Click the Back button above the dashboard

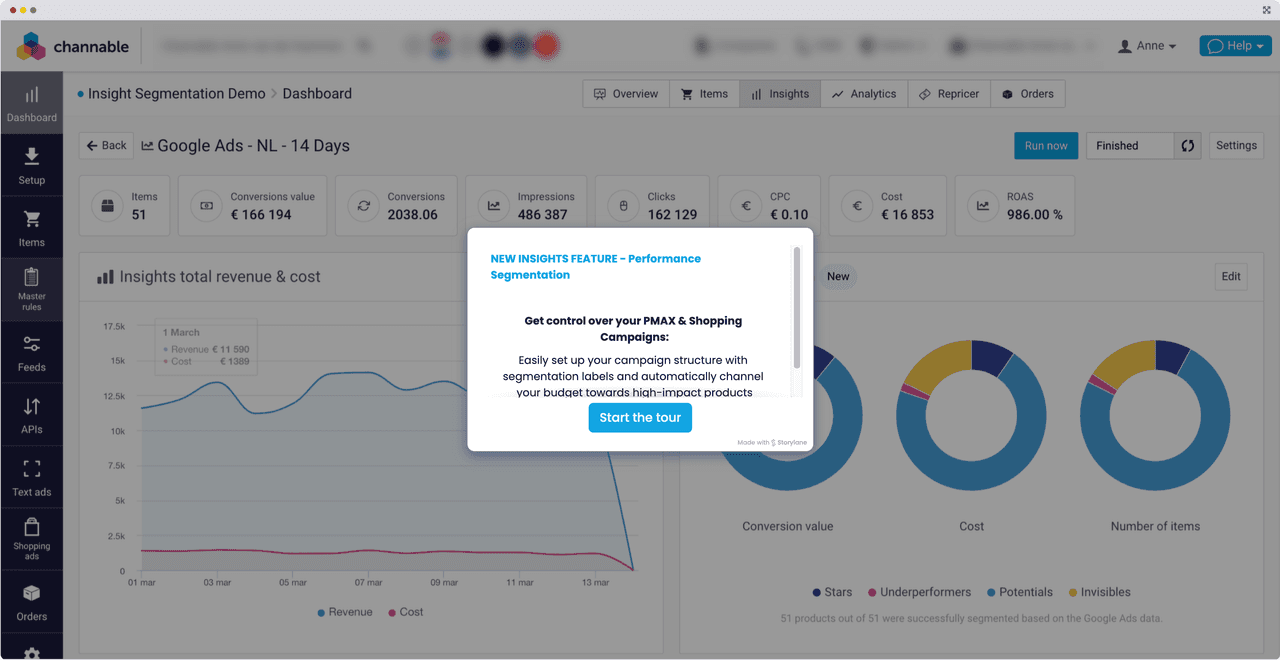click(106, 145)
